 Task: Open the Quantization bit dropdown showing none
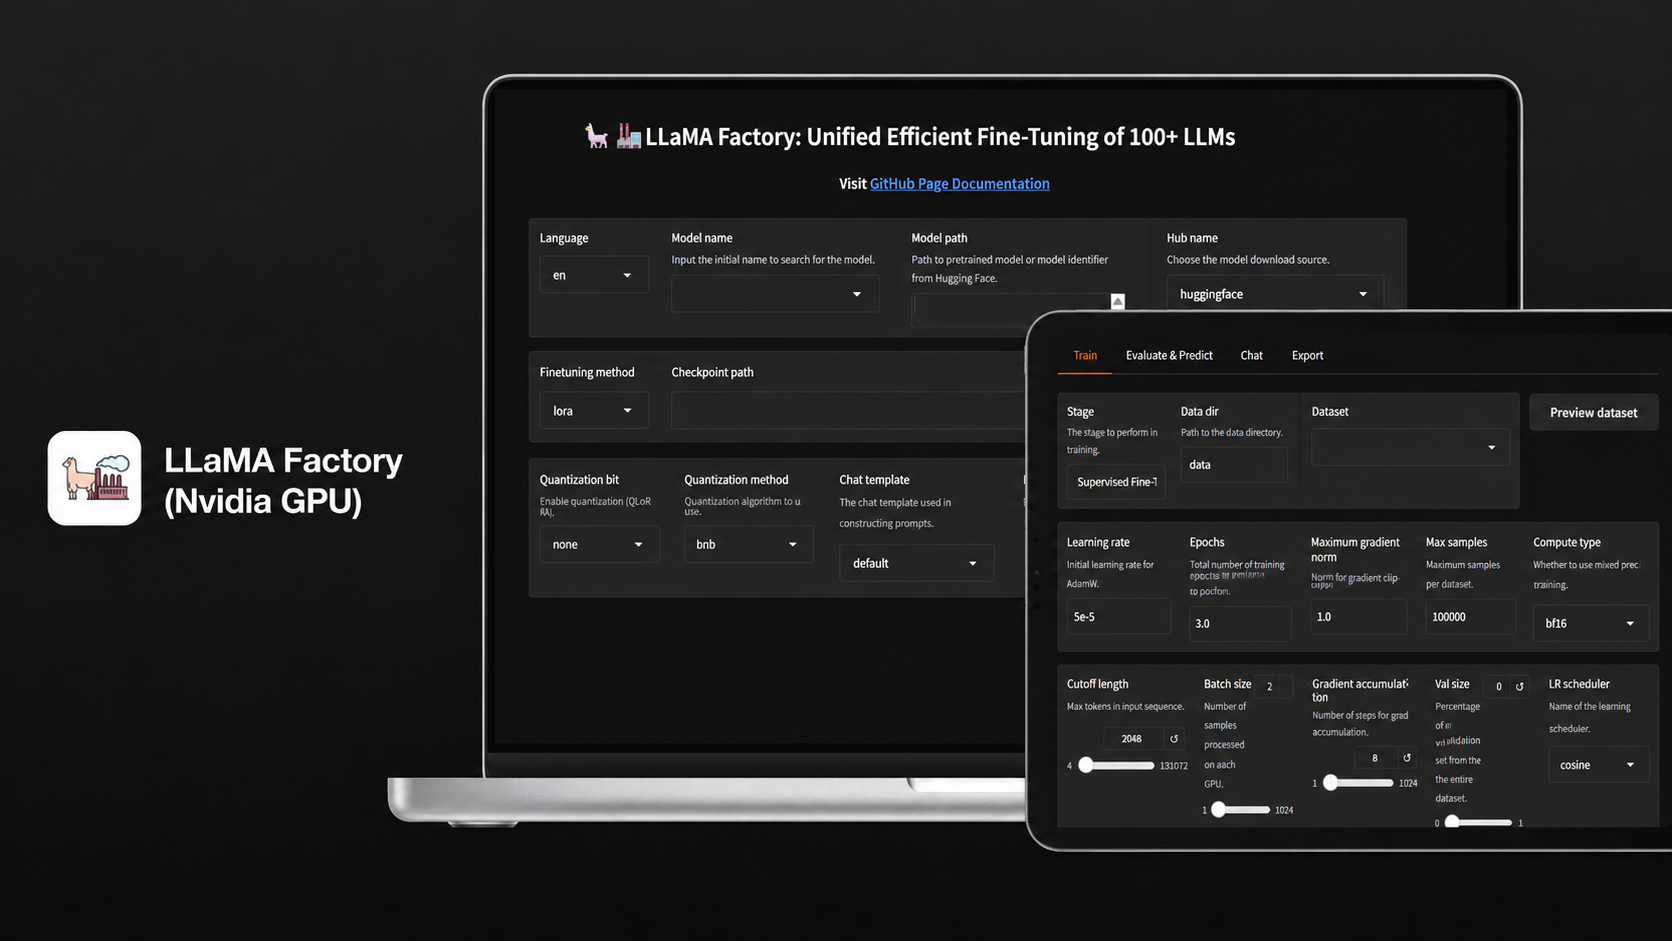tap(599, 544)
